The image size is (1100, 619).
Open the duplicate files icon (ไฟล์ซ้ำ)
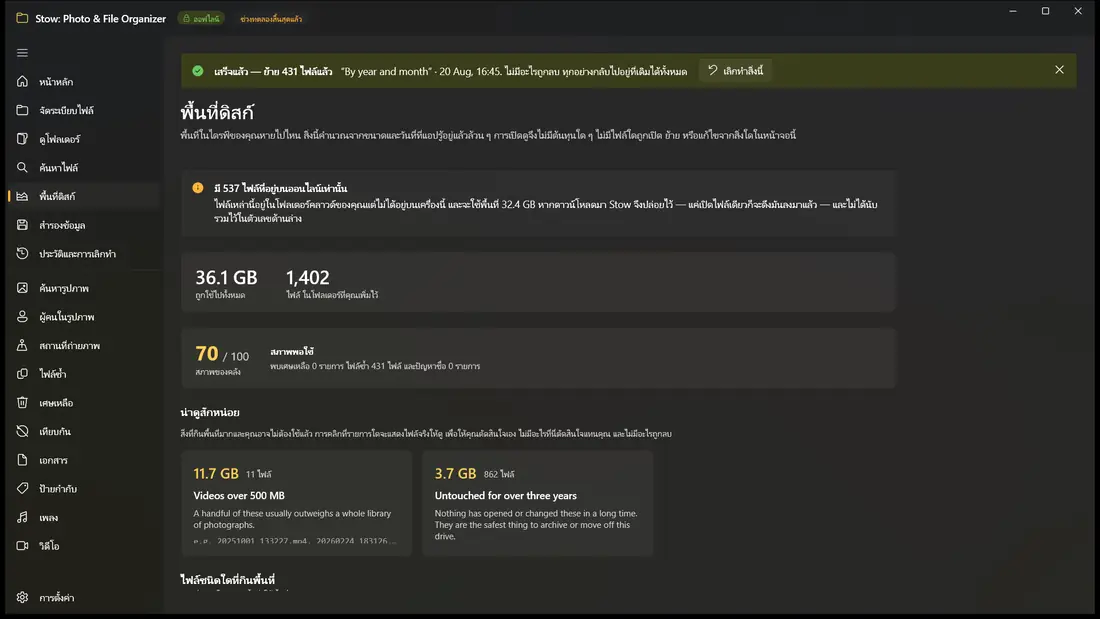pyautogui.click(x=22, y=374)
